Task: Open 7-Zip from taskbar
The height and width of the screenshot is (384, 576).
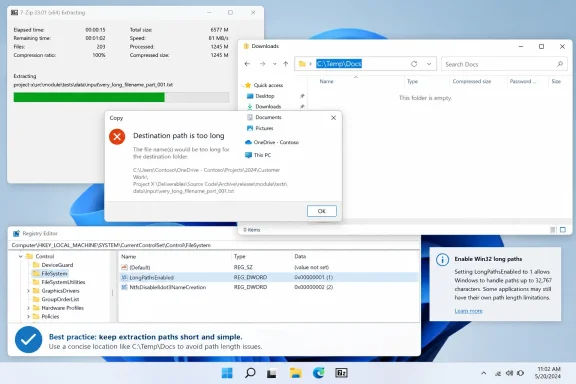Action: tap(341, 373)
